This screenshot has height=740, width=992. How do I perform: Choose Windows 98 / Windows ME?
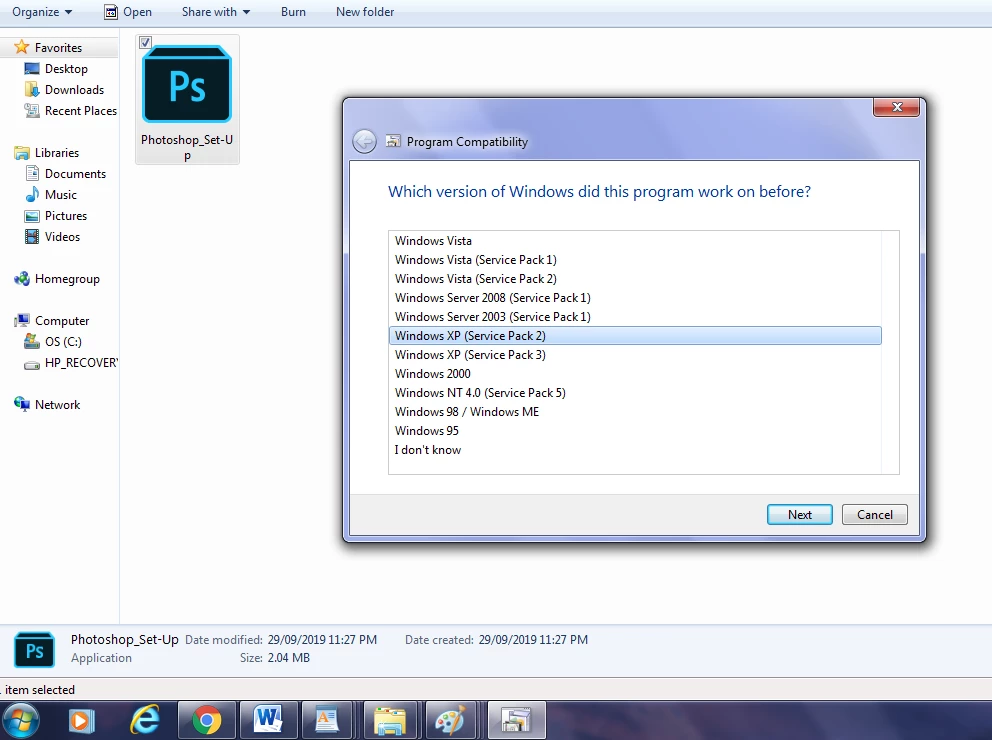point(635,411)
